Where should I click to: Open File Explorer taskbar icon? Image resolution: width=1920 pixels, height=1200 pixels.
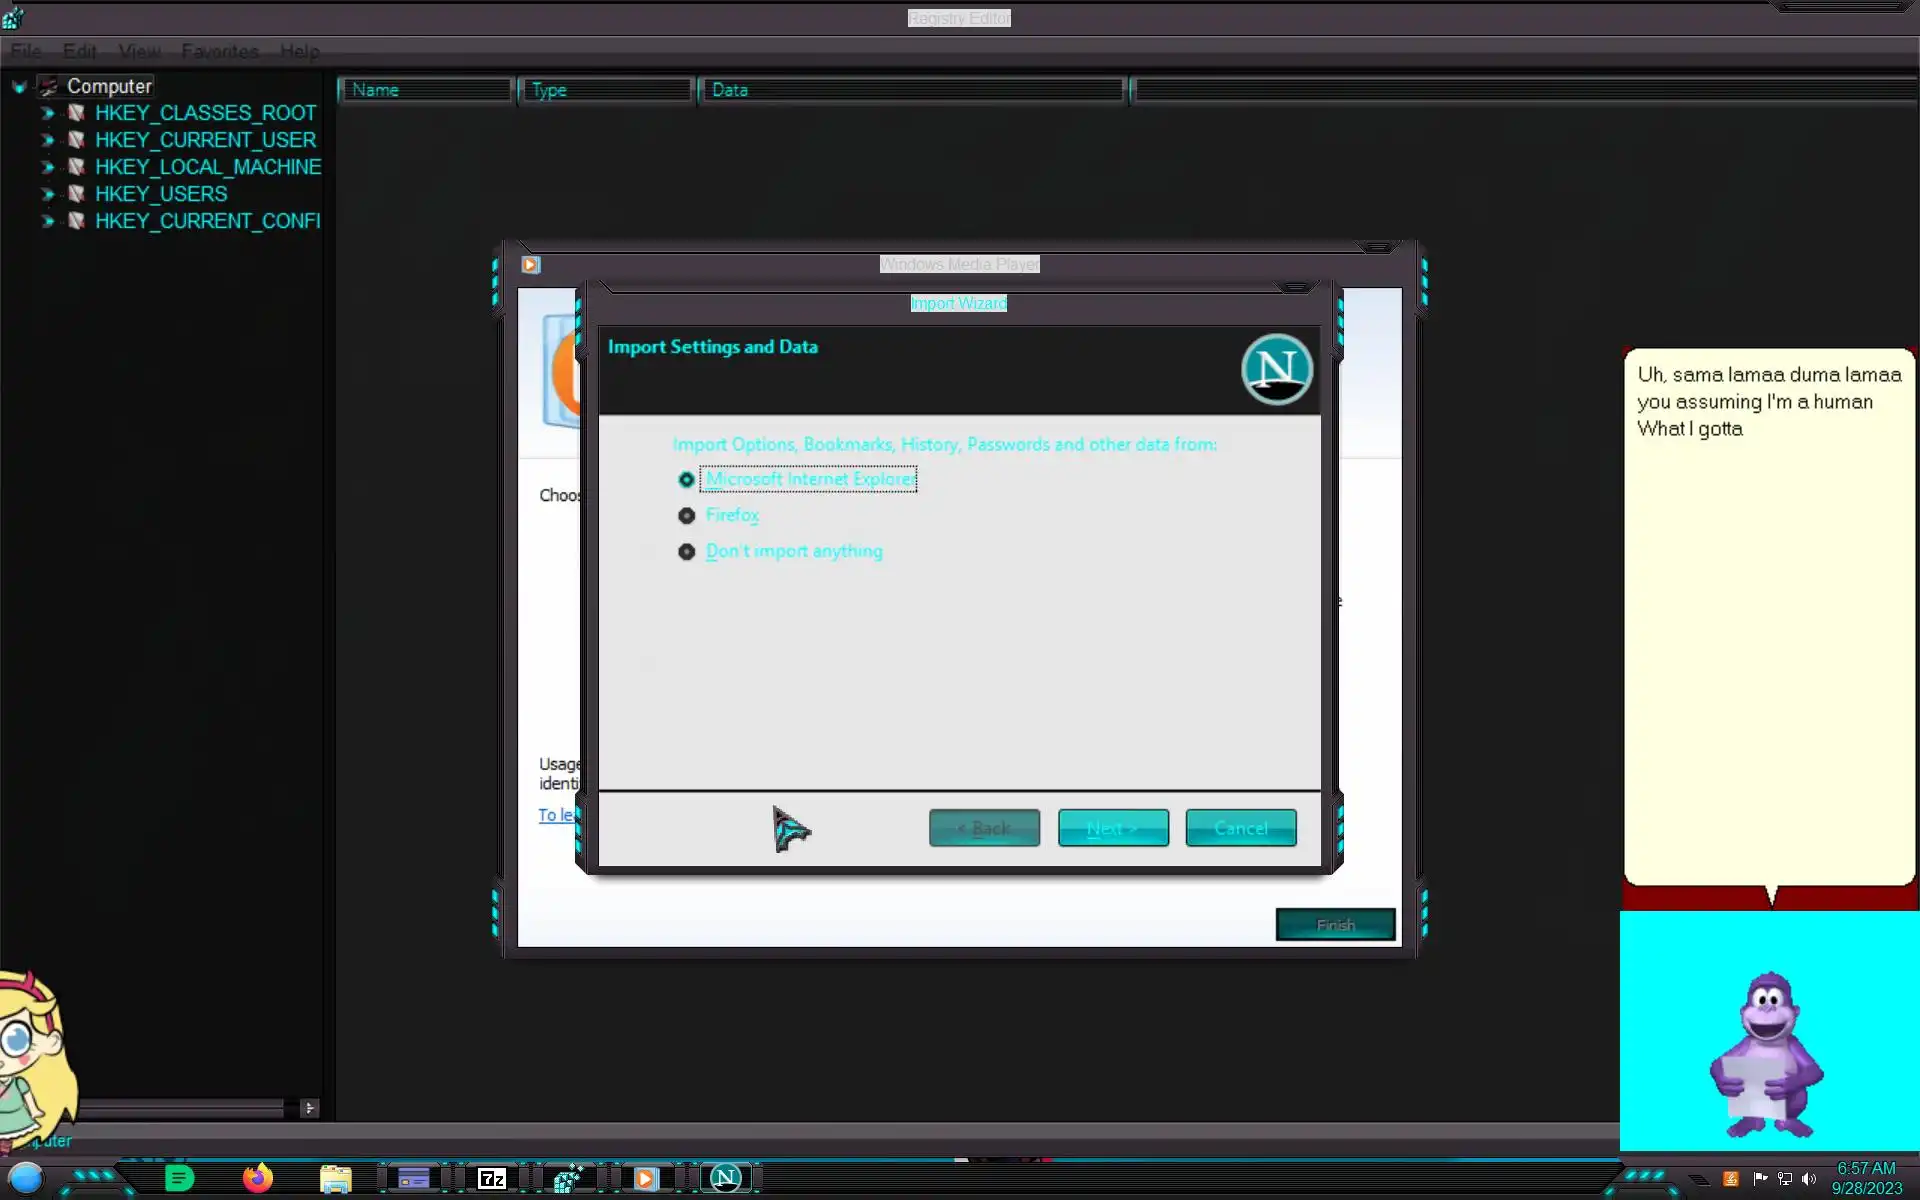(x=335, y=1179)
